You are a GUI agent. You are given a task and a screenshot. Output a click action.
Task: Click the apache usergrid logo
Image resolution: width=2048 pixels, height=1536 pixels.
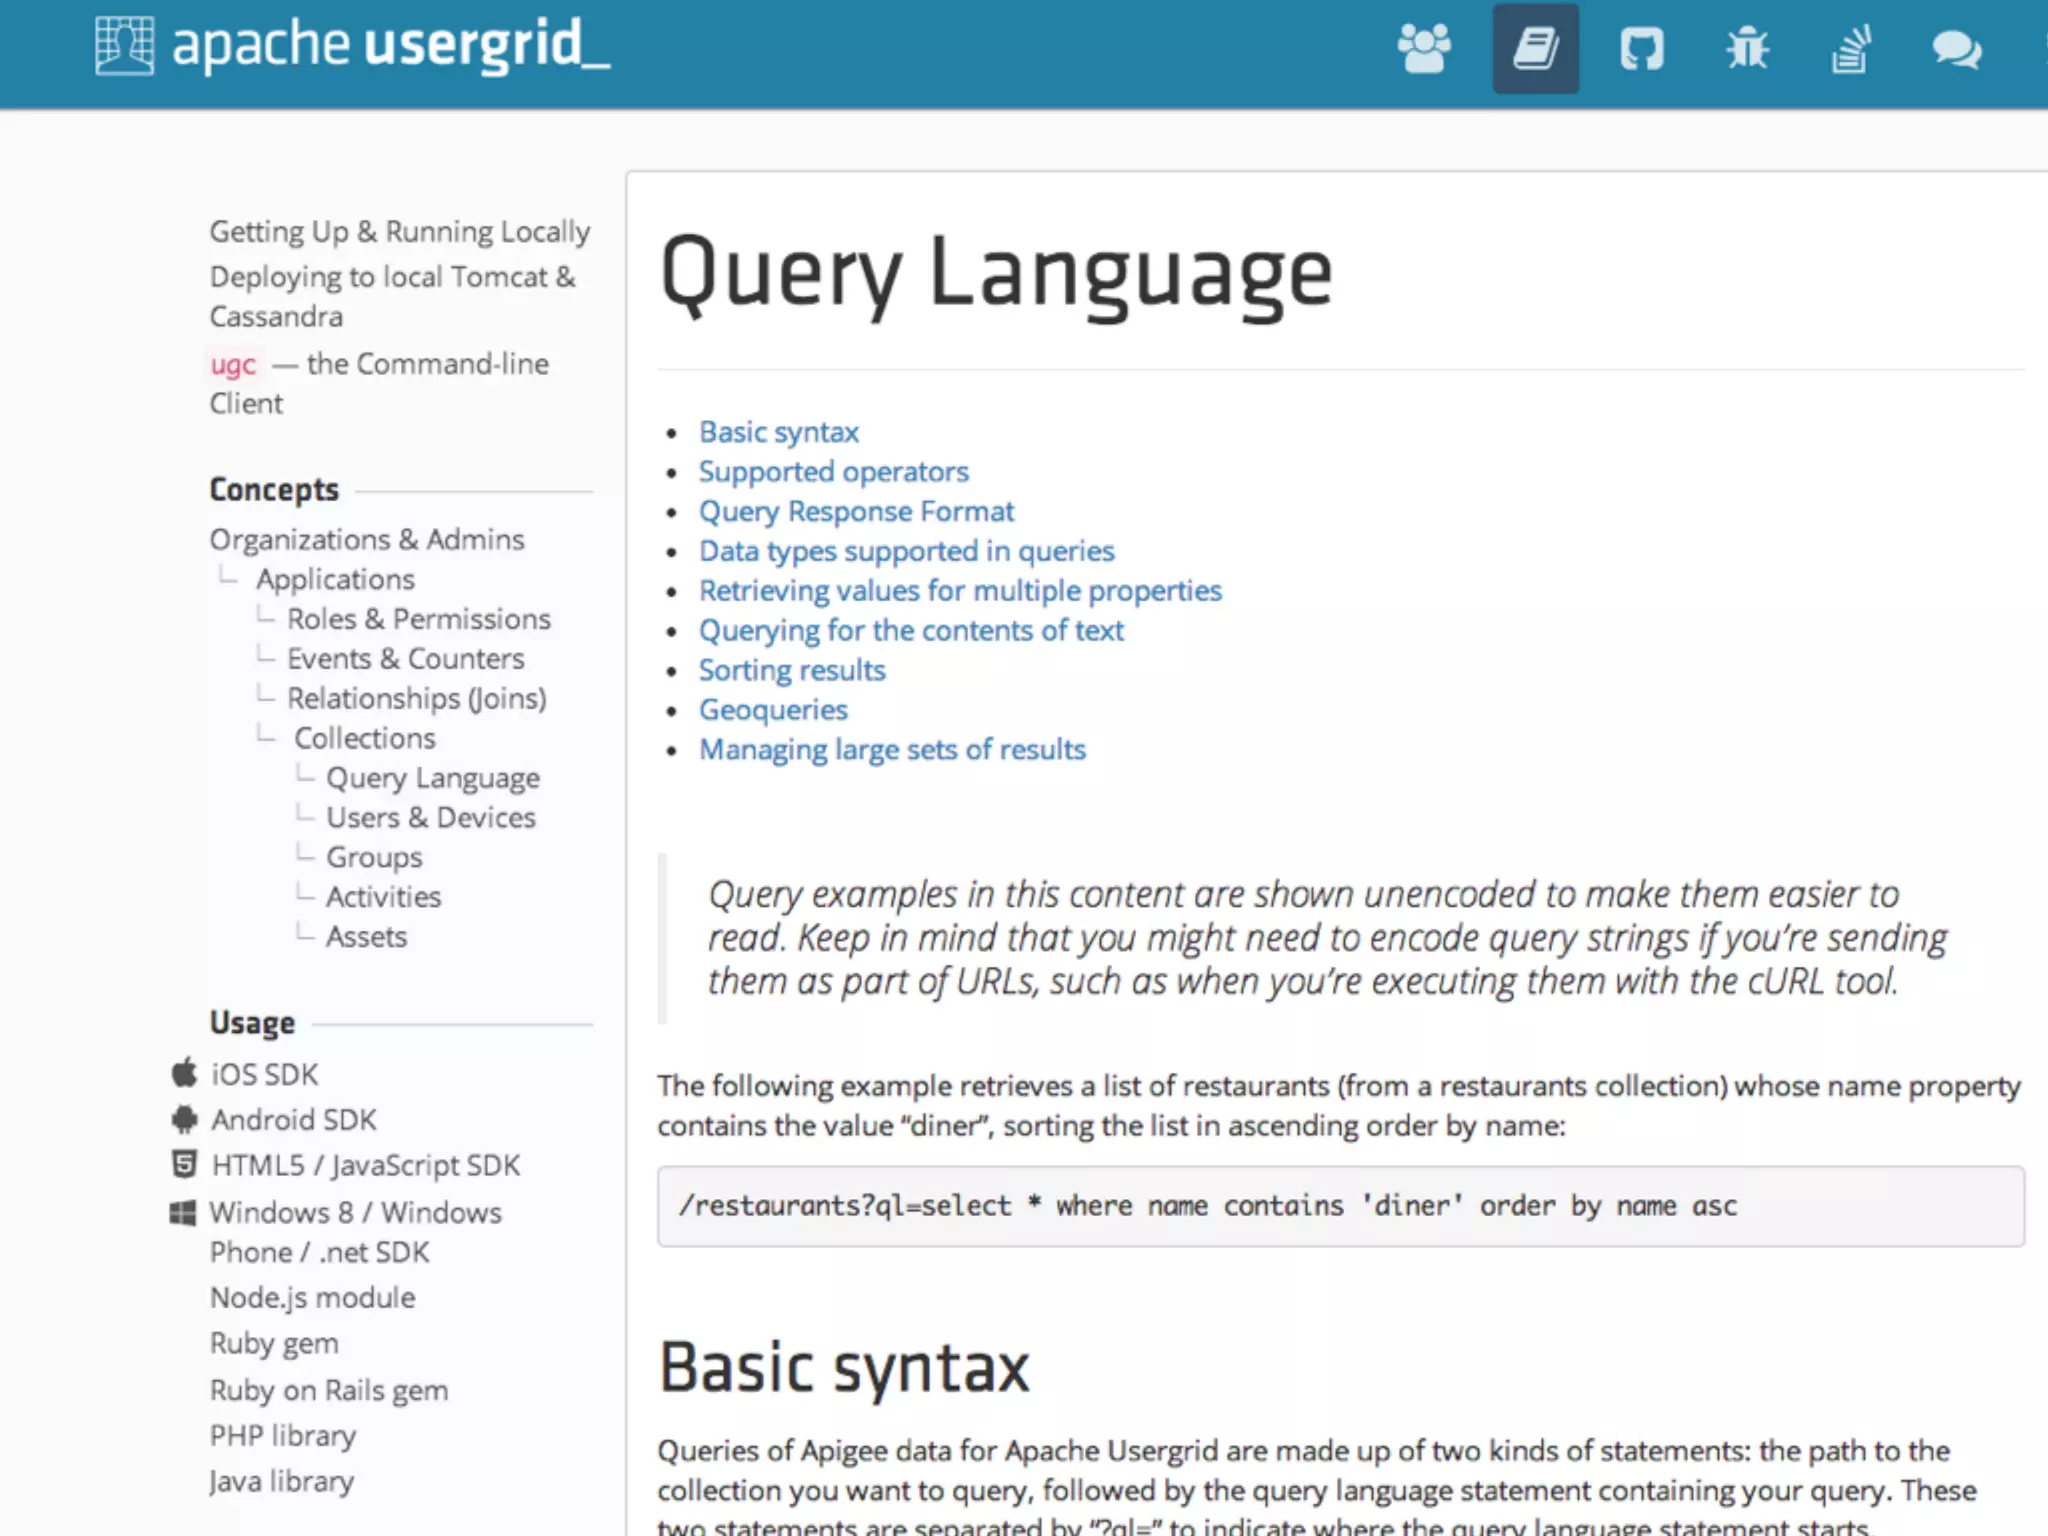[353, 45]
